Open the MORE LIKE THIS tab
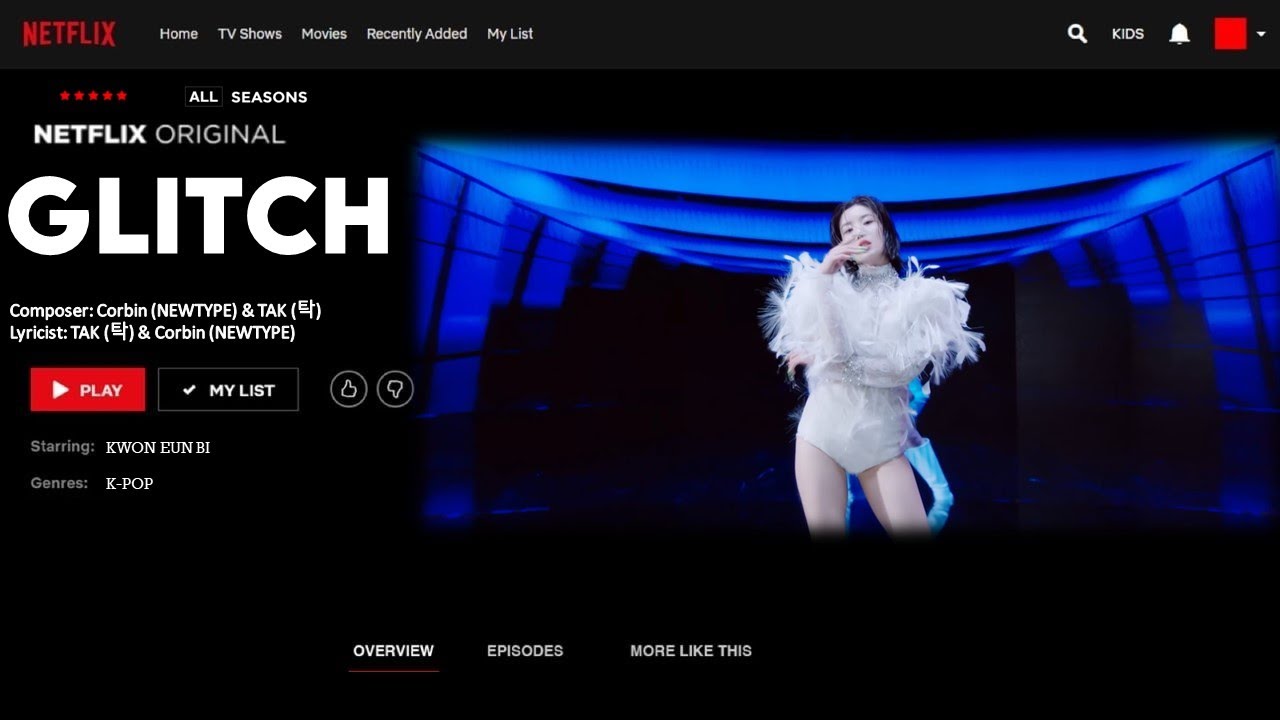Image resolution: width=1280 pixels, height=720 pixels. pyautogui.click(x=691, y=651)
